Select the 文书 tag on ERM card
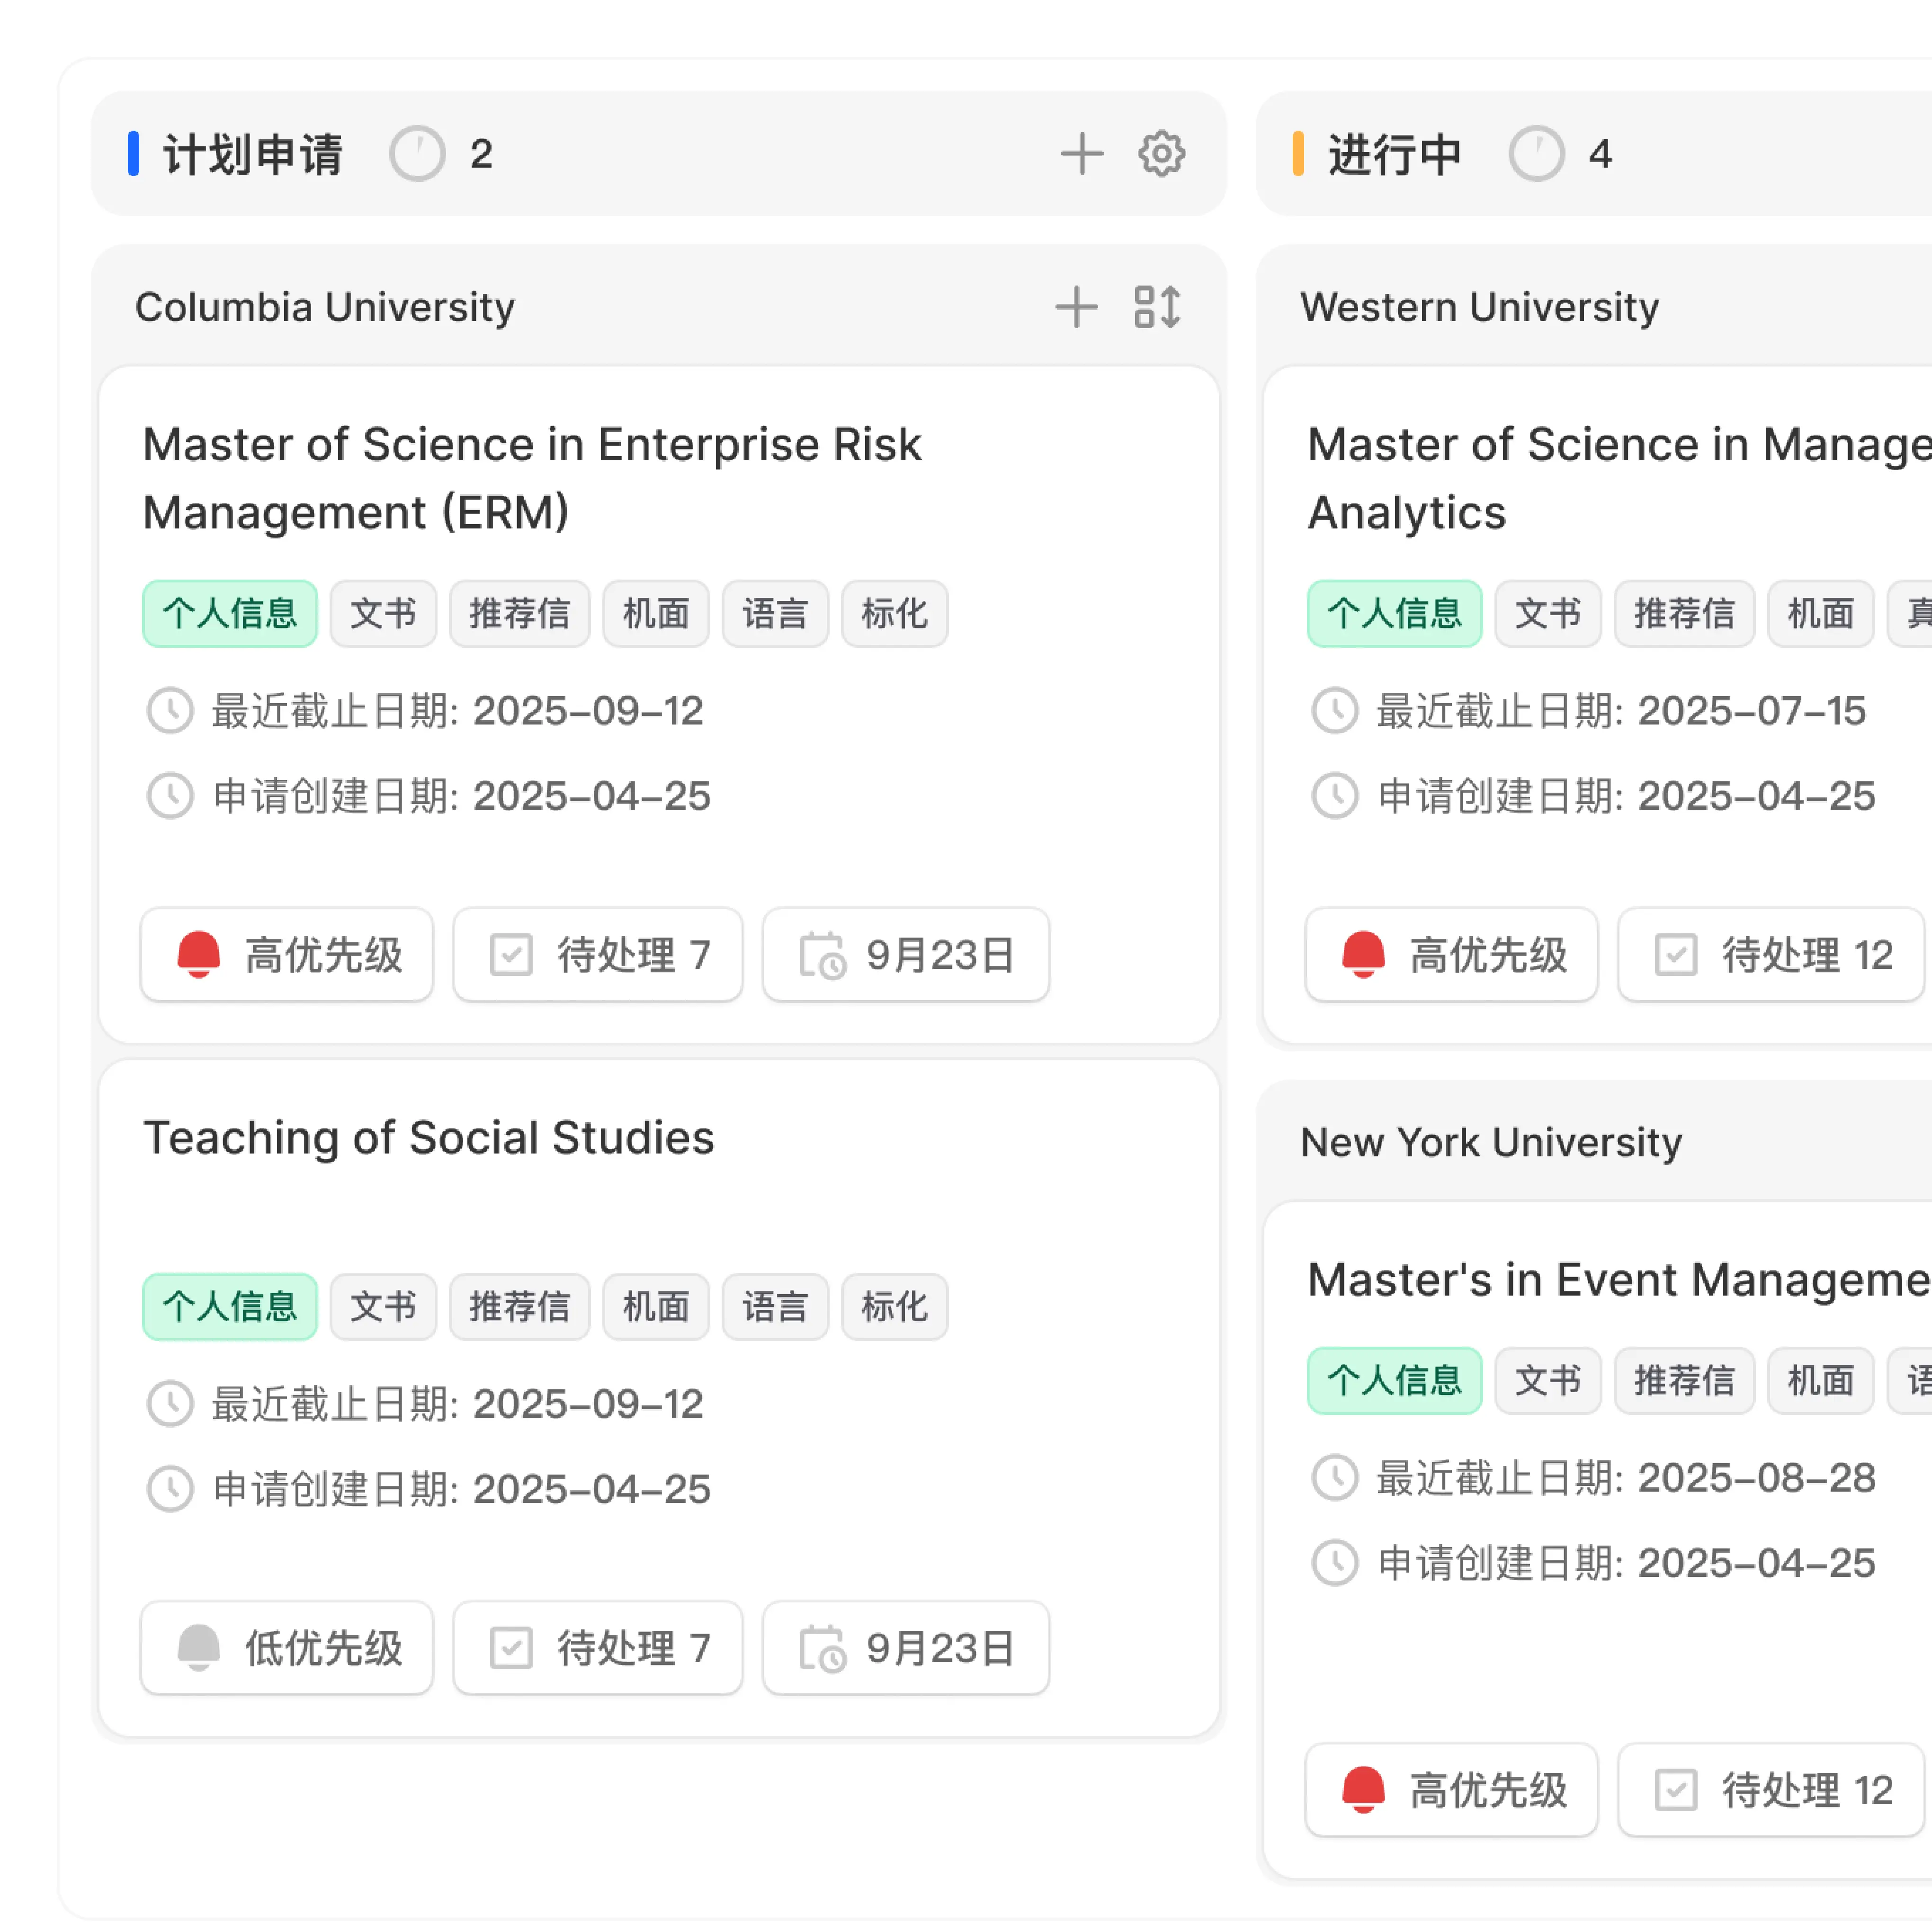 383,613
